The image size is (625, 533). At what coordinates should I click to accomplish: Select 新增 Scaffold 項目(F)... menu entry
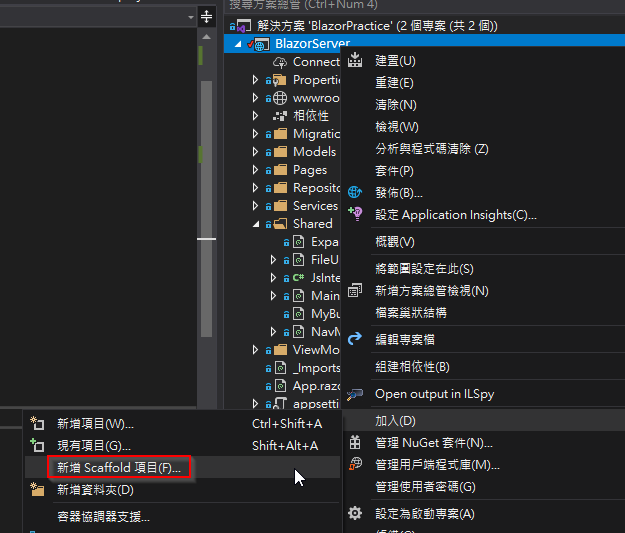click(x=182, y=467)
